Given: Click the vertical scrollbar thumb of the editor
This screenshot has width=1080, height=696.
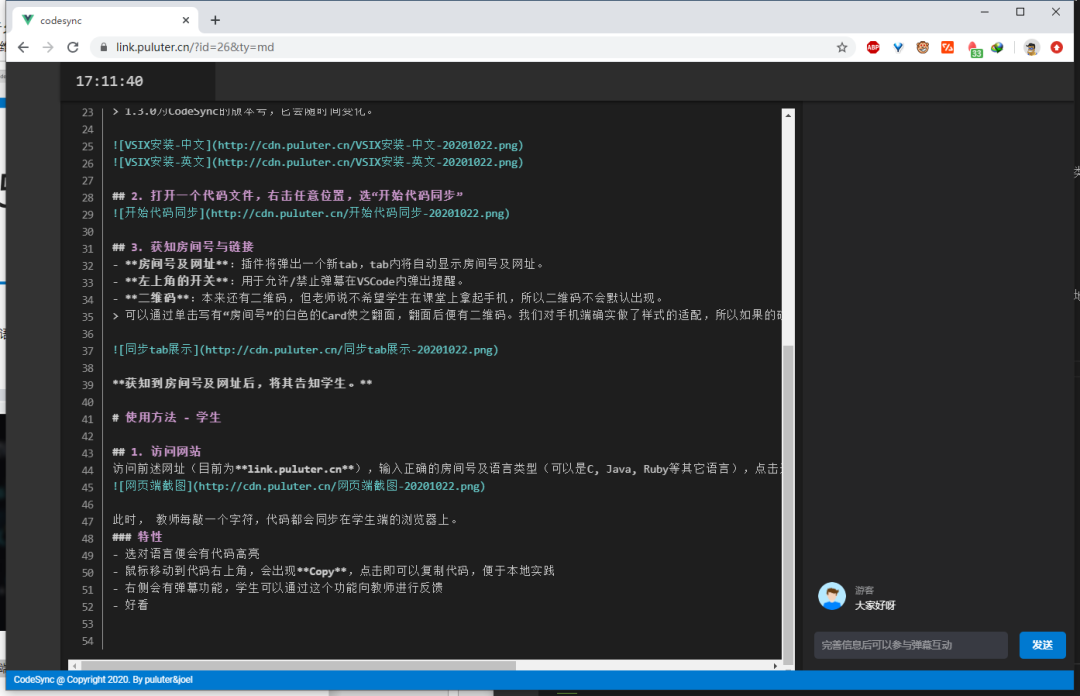Looking at the screenshot, I should (789, 504).
